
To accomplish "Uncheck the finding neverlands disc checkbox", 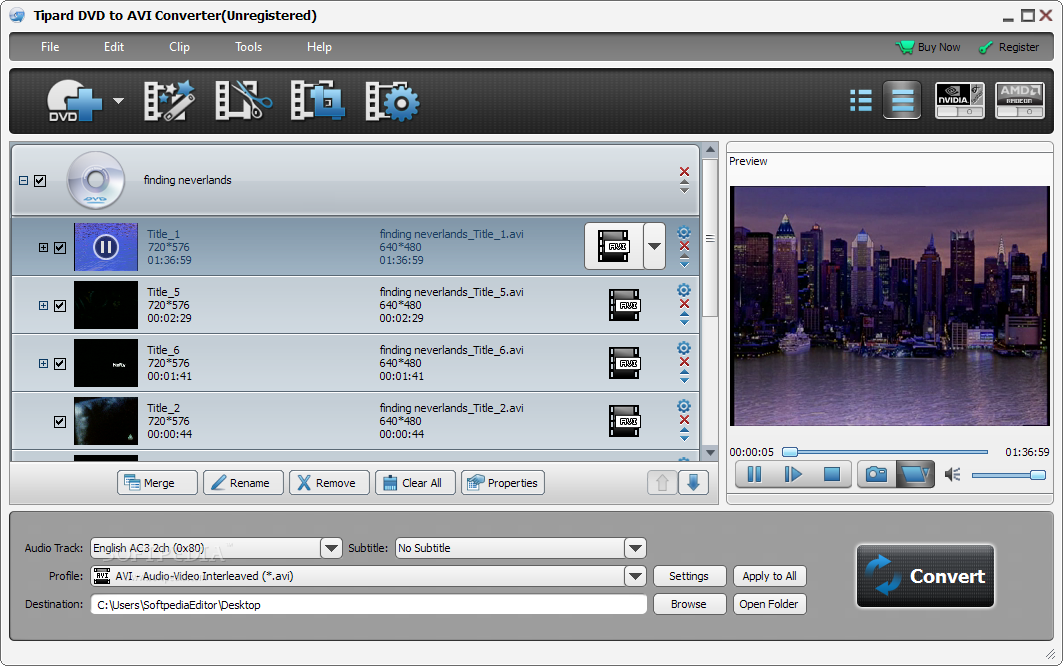I will pos(40,181).
